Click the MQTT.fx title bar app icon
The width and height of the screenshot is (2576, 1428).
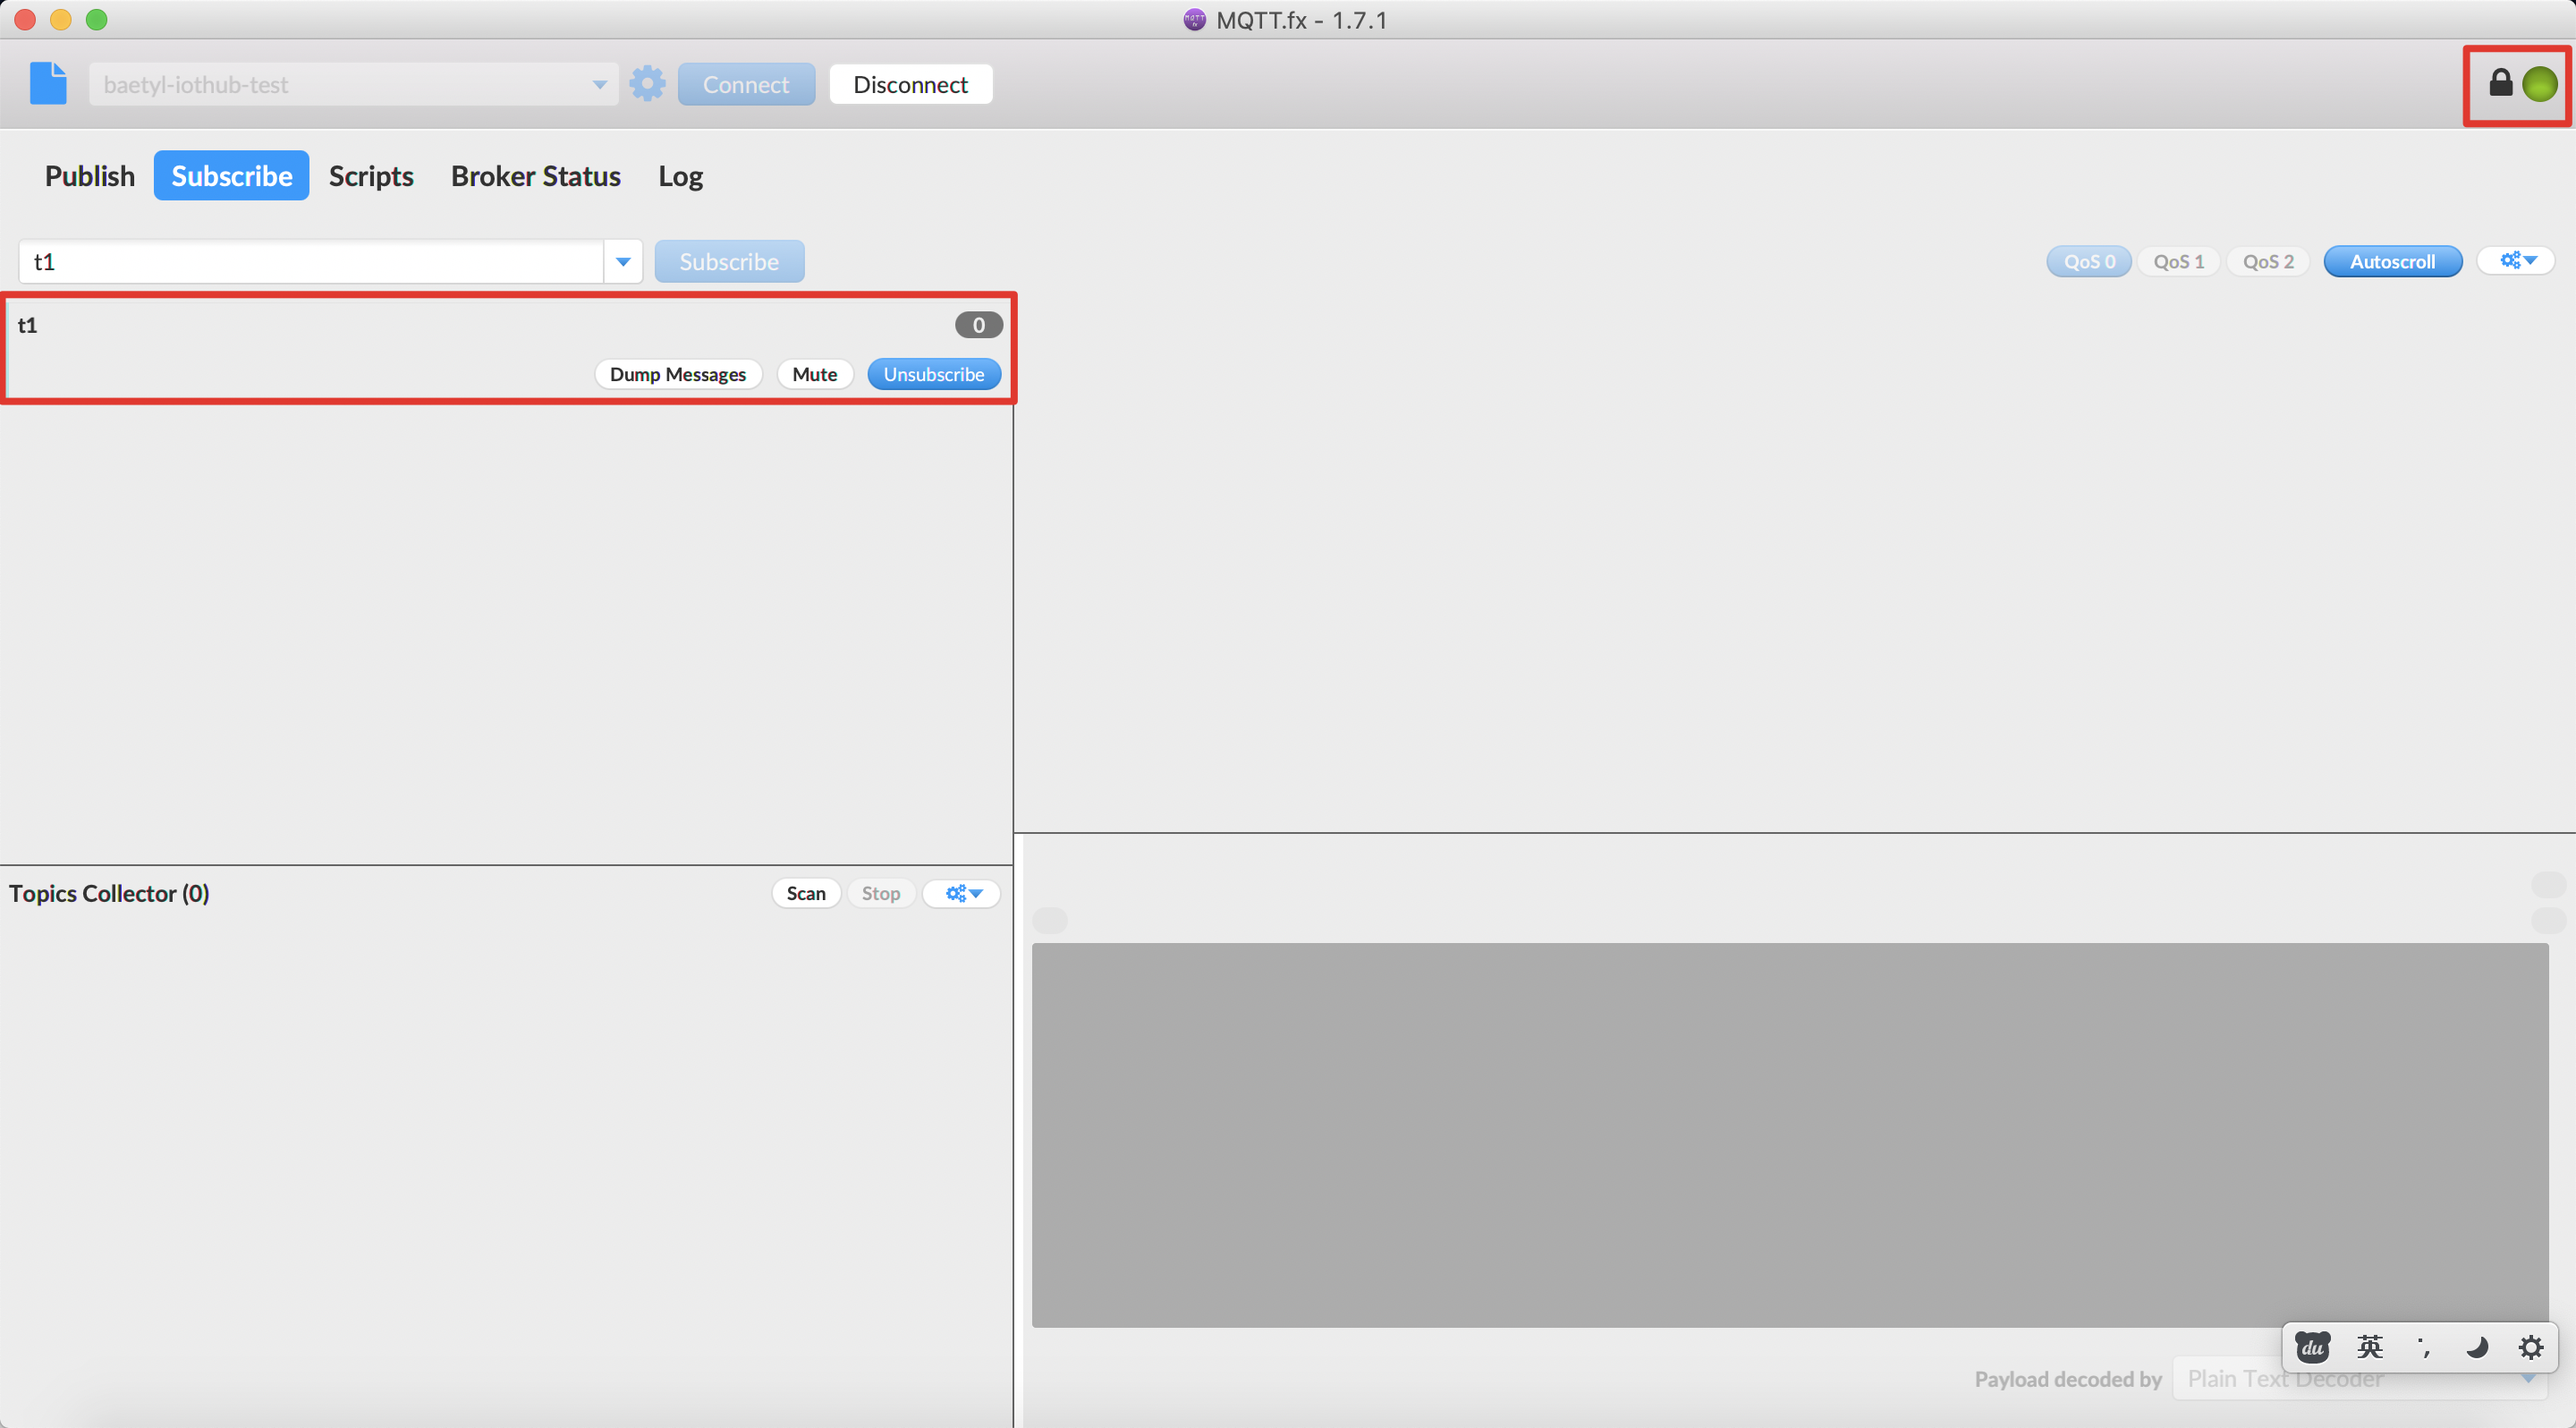point(1194,19)
